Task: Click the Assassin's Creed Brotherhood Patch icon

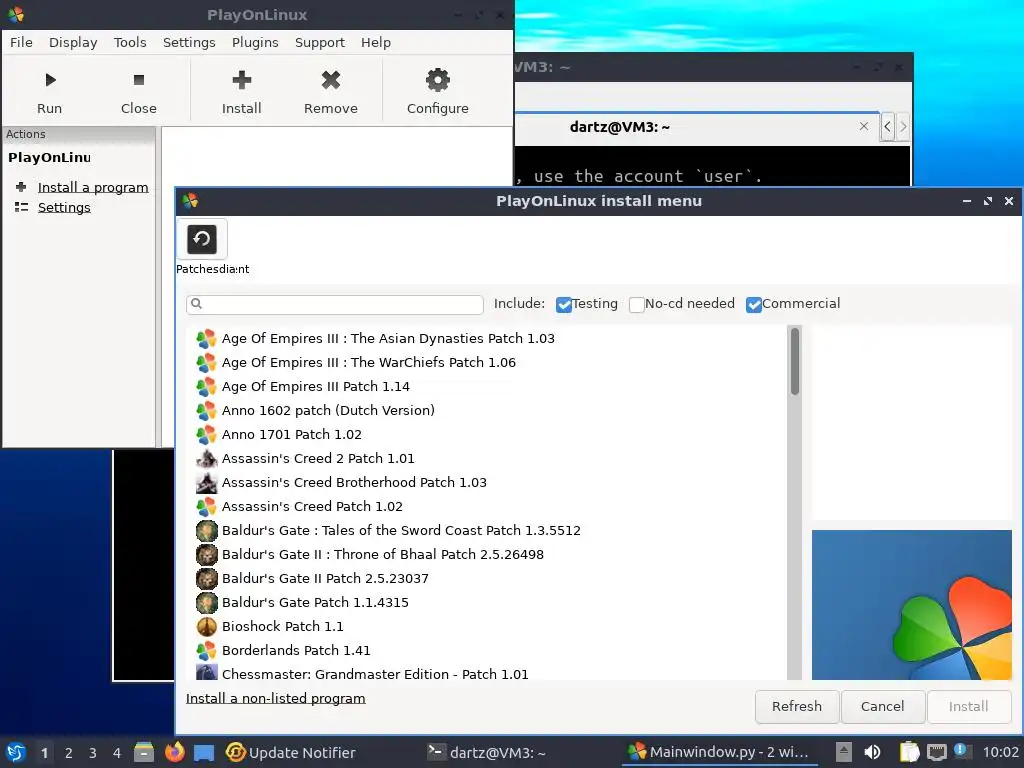Action: point(206,483)
